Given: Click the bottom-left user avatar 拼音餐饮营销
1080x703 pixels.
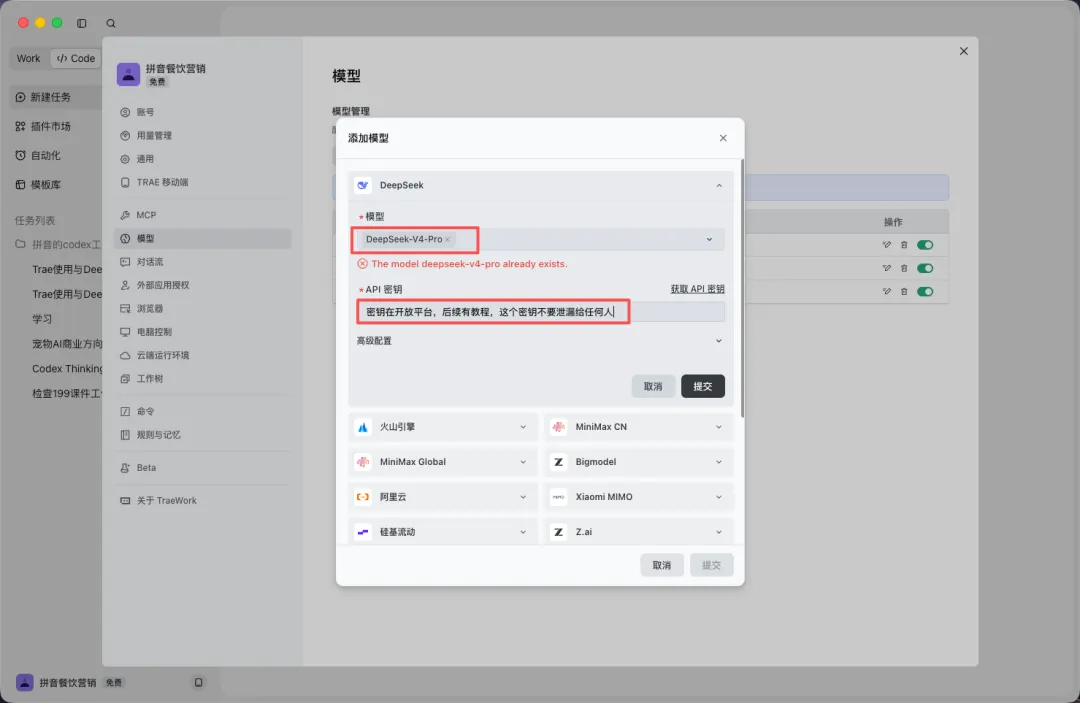Looking at the screenshot, I should [x=25, y=682].
